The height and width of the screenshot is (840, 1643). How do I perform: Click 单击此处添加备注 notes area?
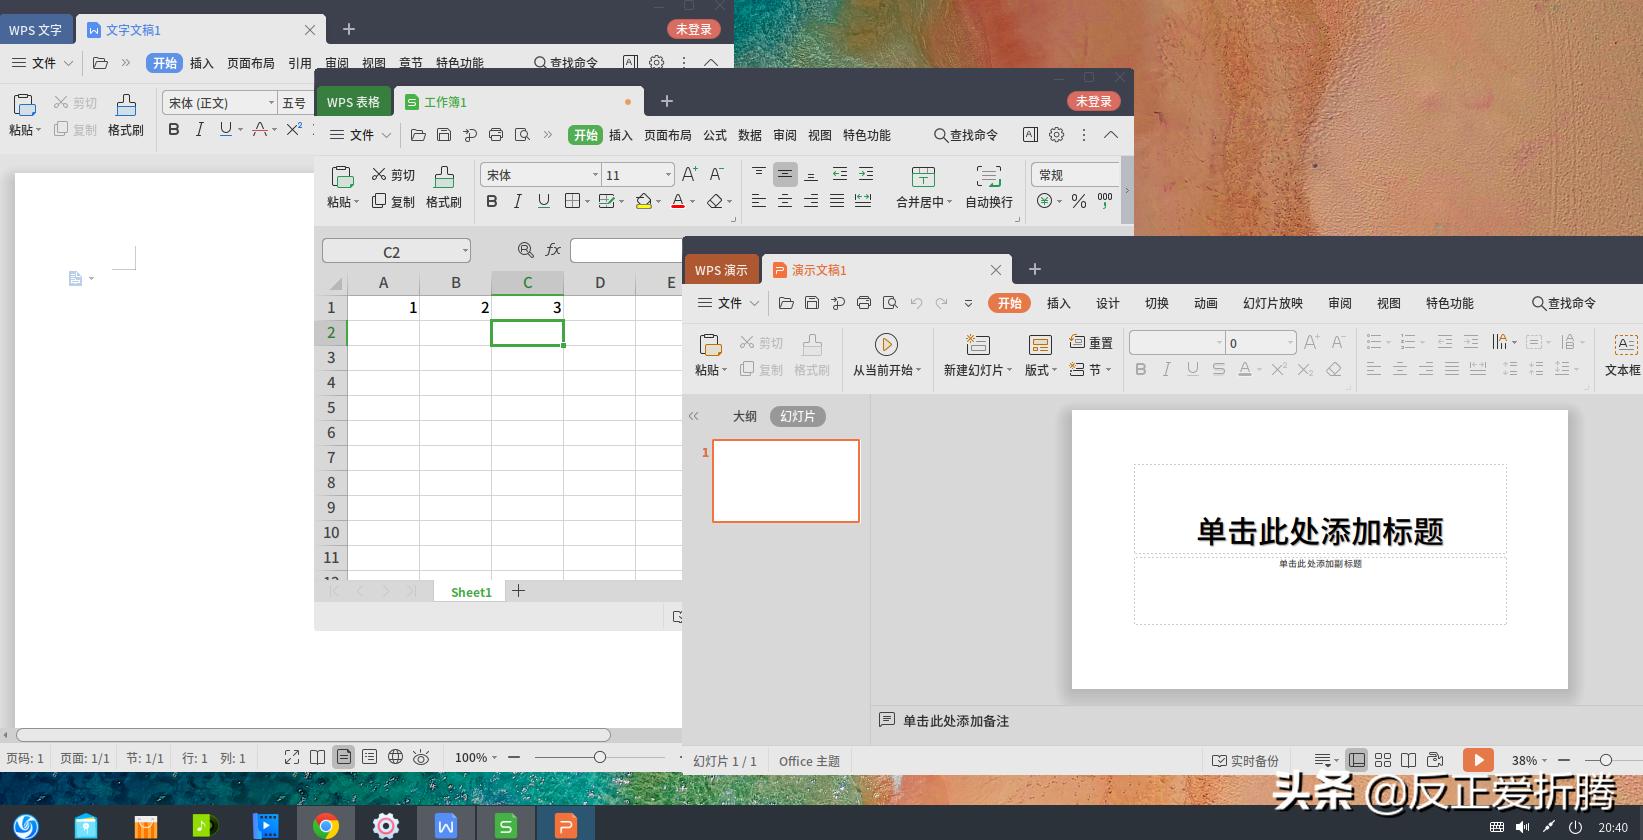956,721
